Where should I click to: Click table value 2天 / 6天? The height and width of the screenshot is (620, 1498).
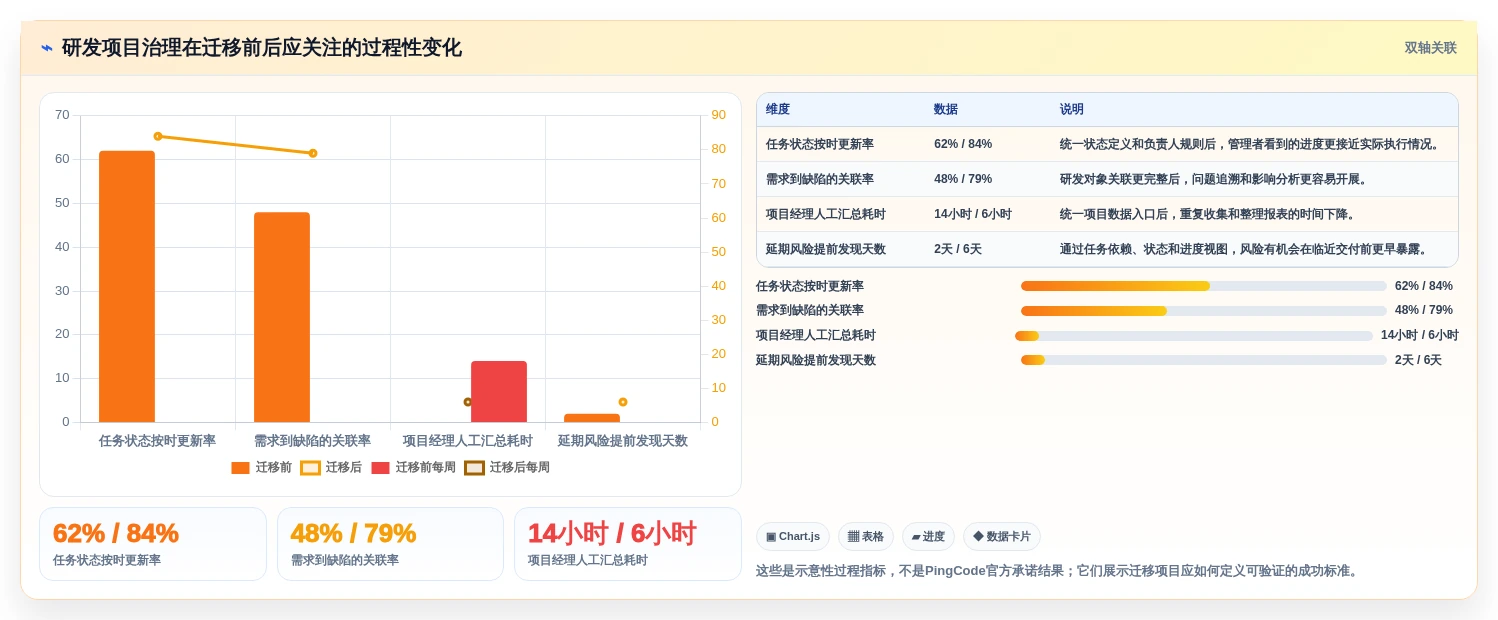958,249
